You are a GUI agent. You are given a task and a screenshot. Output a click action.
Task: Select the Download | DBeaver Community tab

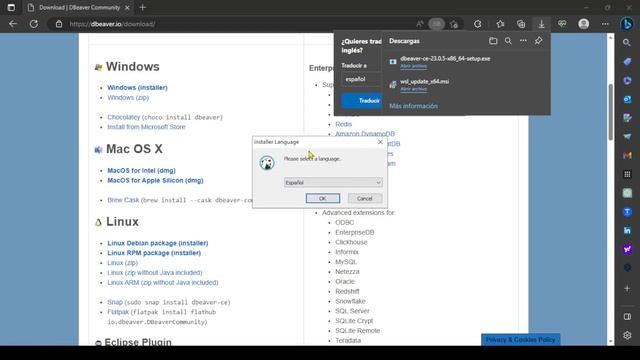(79, 7)
